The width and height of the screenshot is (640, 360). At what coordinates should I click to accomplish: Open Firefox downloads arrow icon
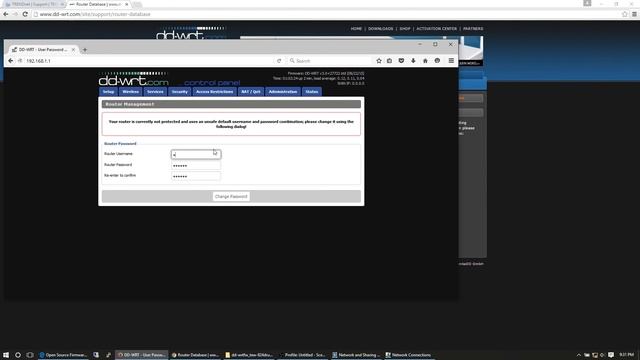pyautogui.click(x=413, y=61)
